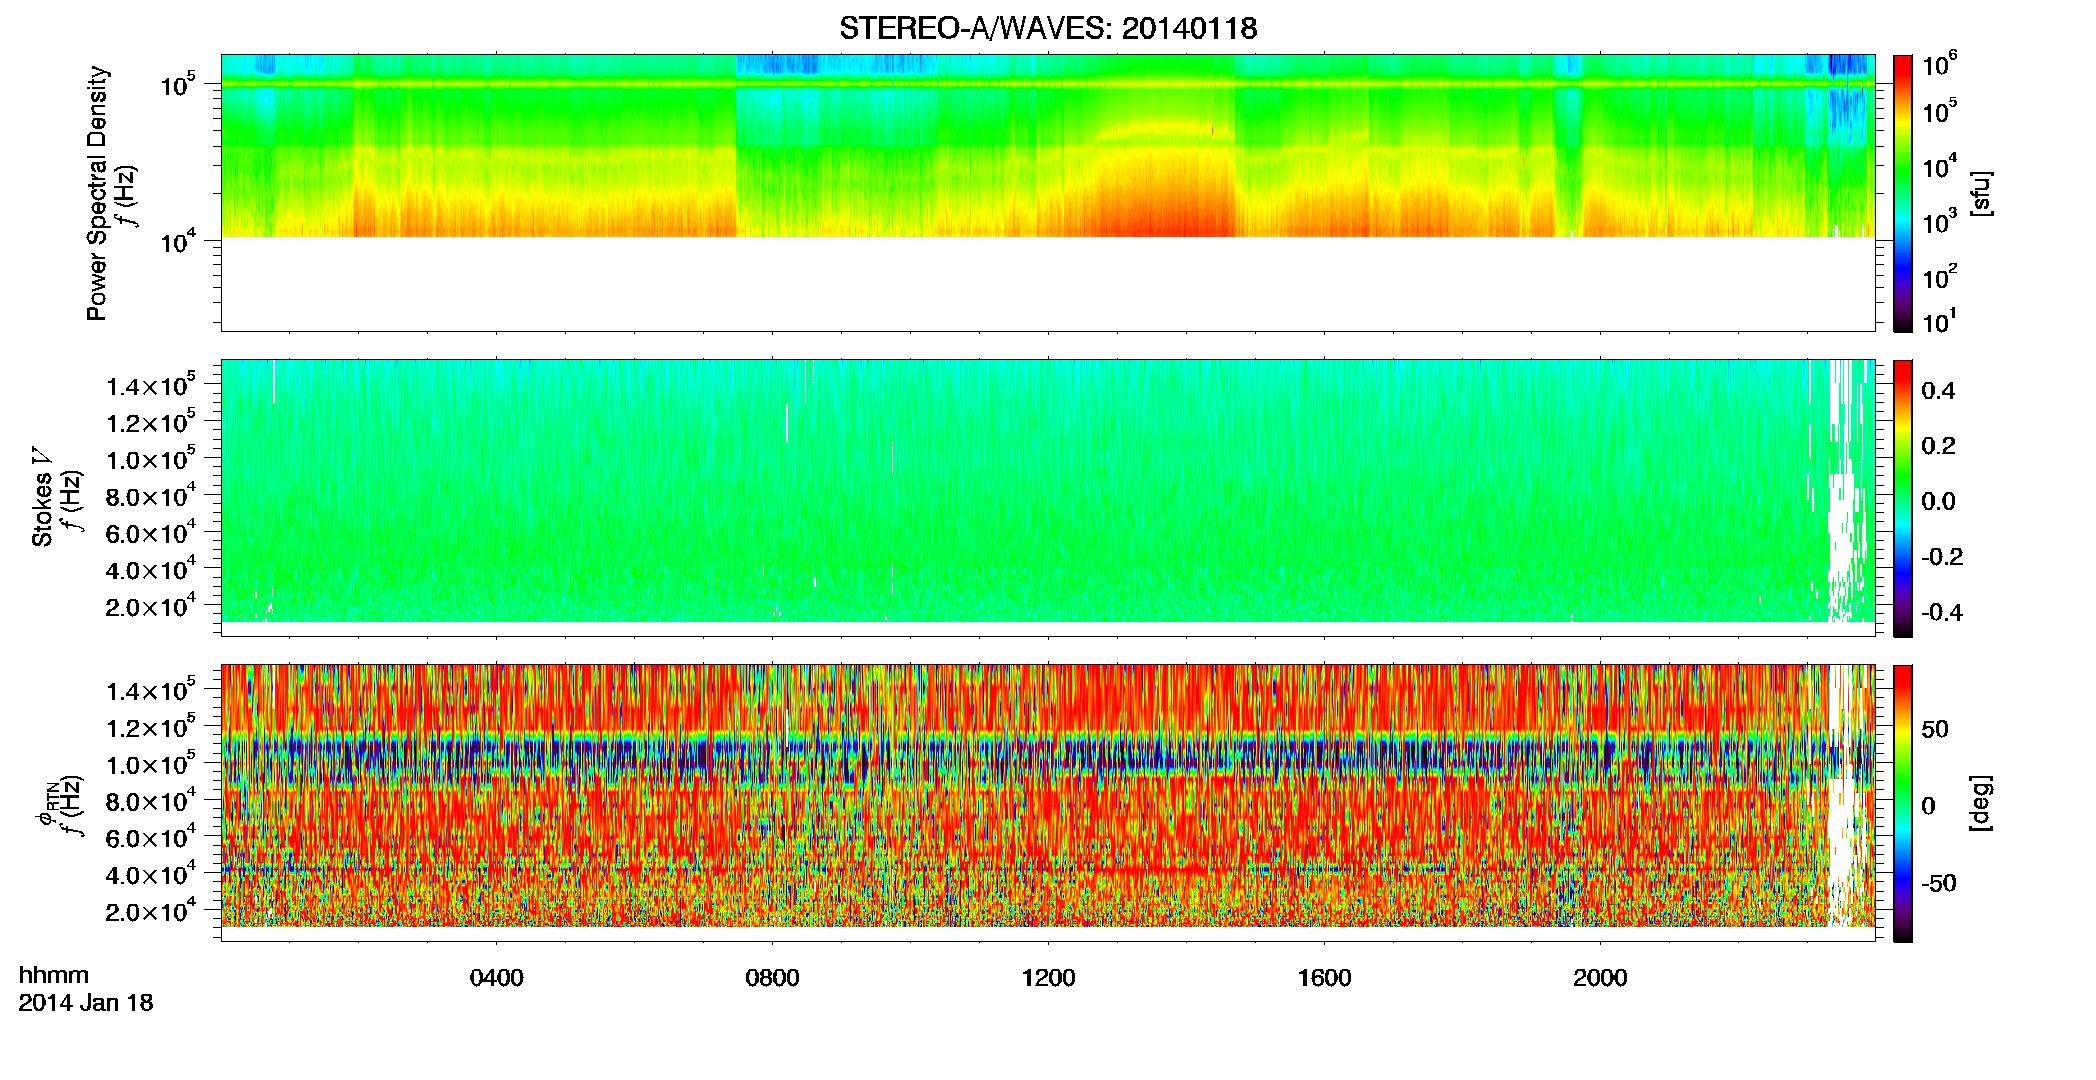The width and height of the screenshot is (2096, 1080).
Task: Click the empty white area below the top spectrogram
Action: (1047, 284)
